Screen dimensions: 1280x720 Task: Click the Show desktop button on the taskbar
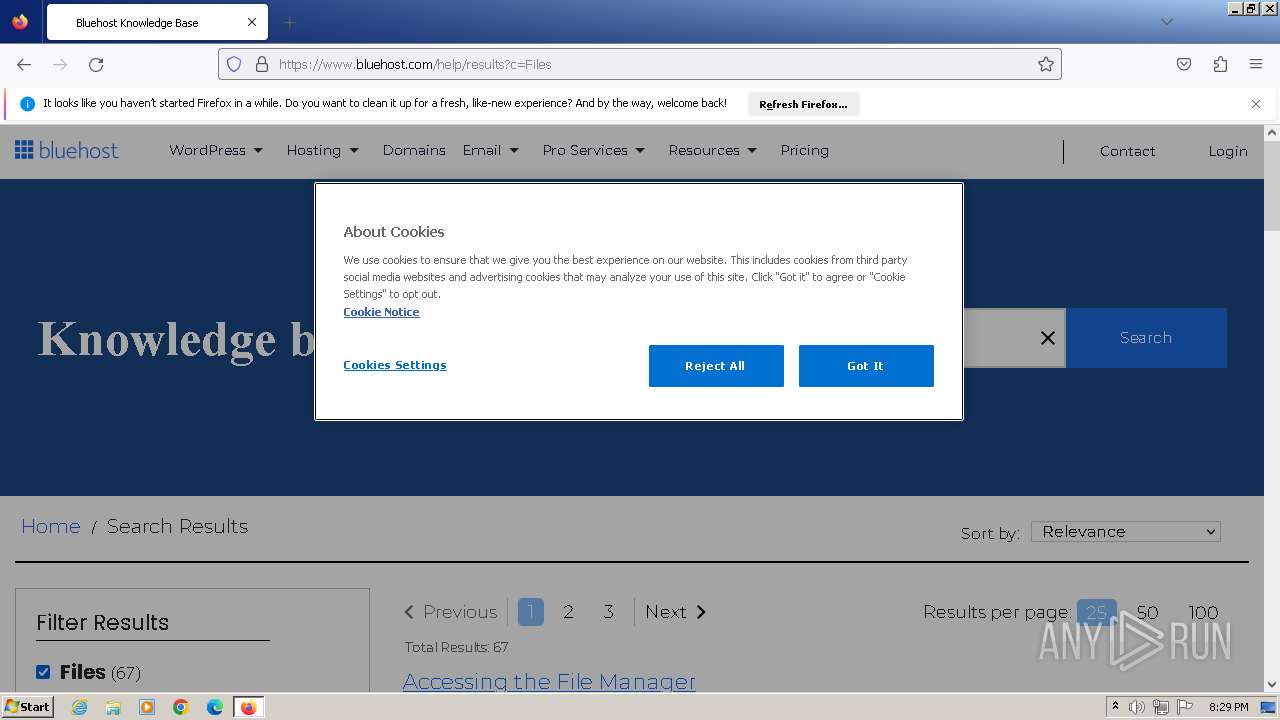click(x=1268, y=707)
